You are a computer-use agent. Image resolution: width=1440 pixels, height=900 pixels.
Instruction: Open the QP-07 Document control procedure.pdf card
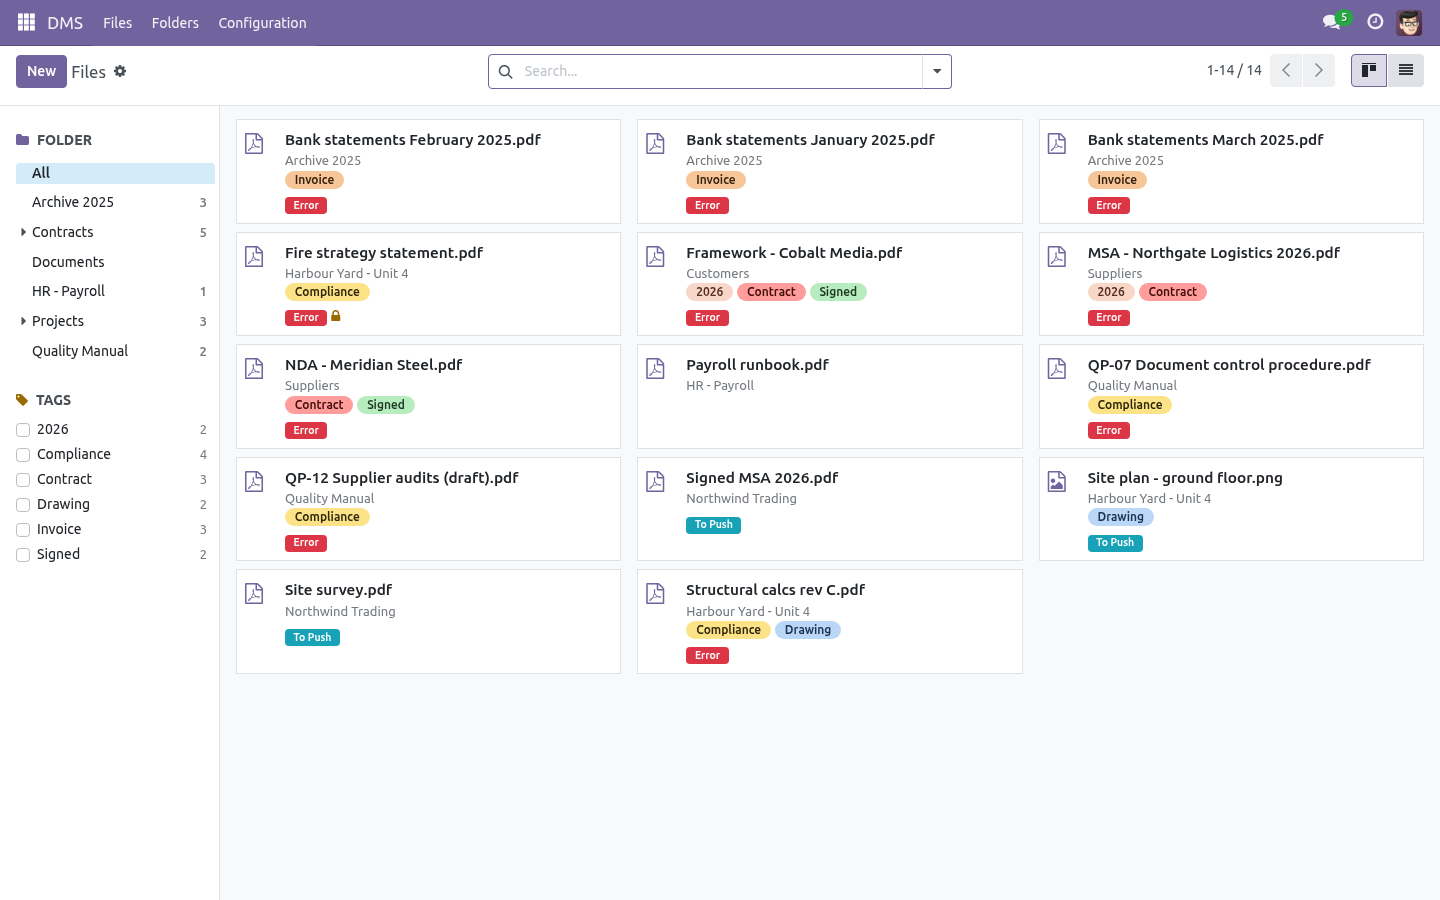click(1231, 397)
